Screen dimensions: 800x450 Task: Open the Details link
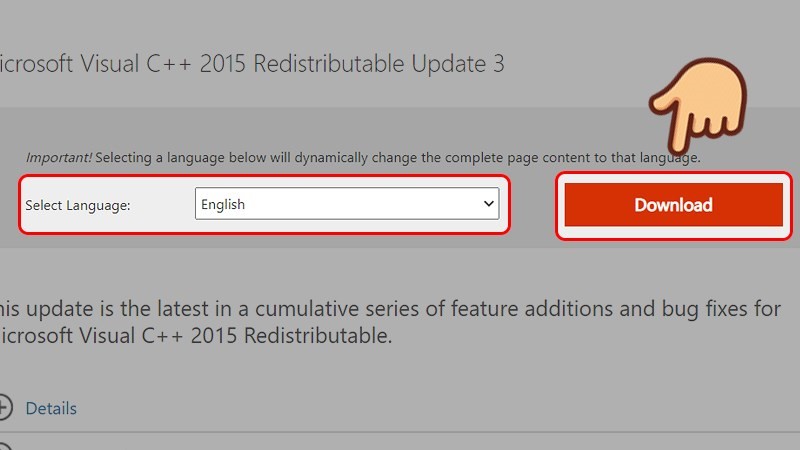pos(51,408)
